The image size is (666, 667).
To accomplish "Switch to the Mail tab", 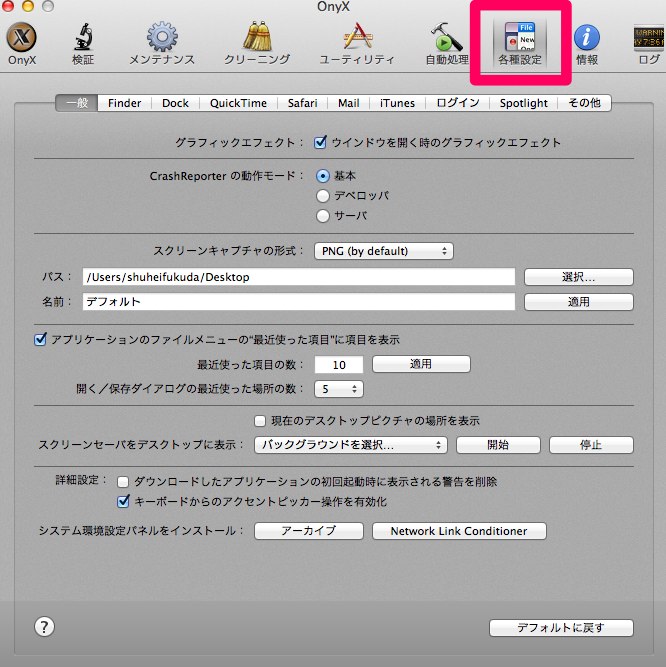I will click(349, 103).
